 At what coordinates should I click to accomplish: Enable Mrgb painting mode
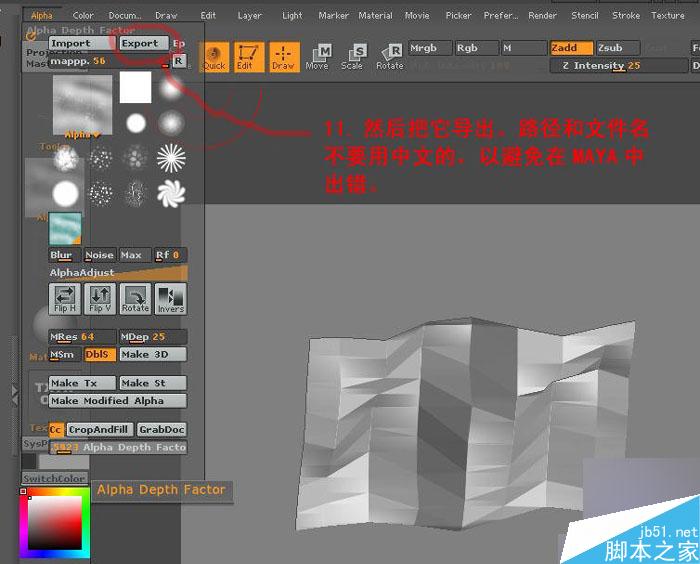click(x=430, y=48)
